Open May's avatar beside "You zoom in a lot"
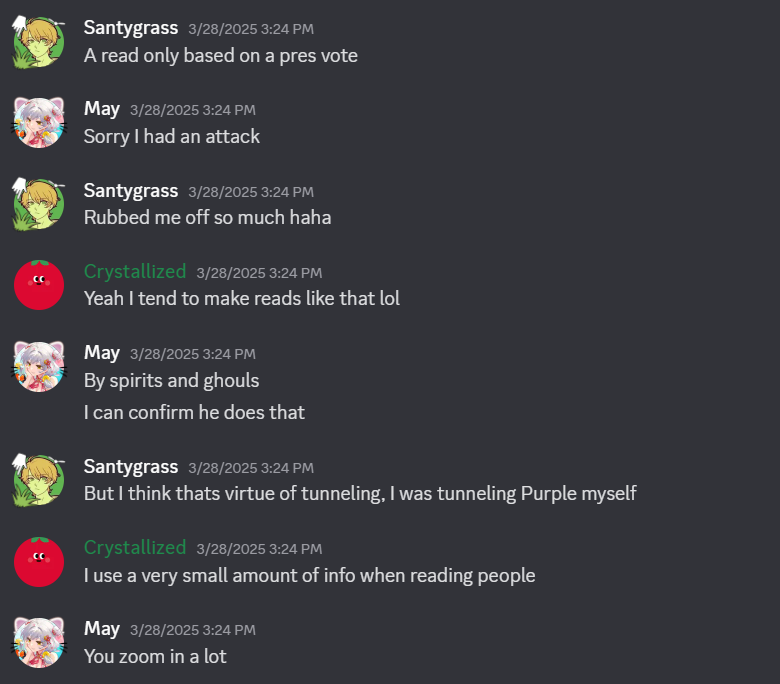 click(39, 642)
